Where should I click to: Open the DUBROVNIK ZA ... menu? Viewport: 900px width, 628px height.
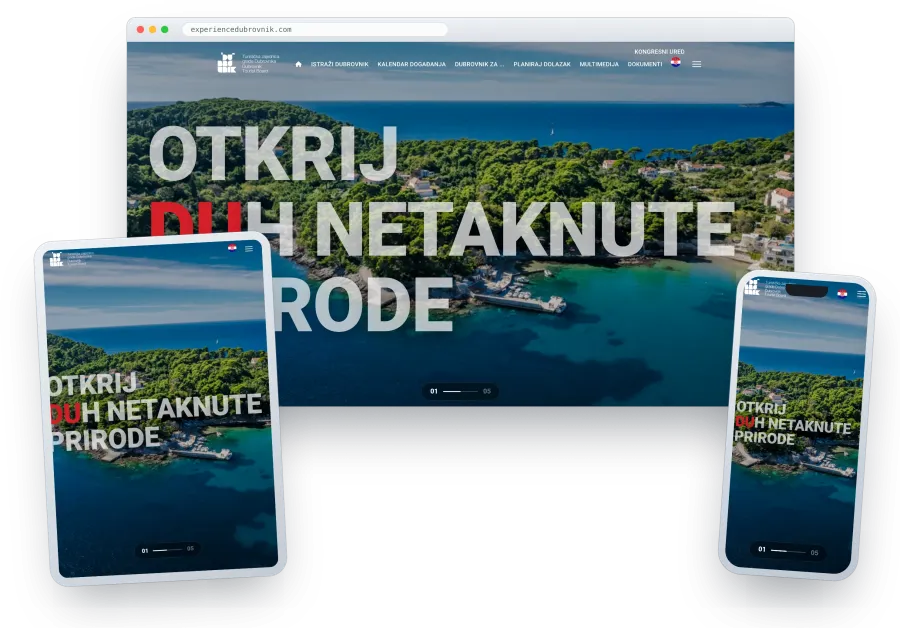click(479, 64)
